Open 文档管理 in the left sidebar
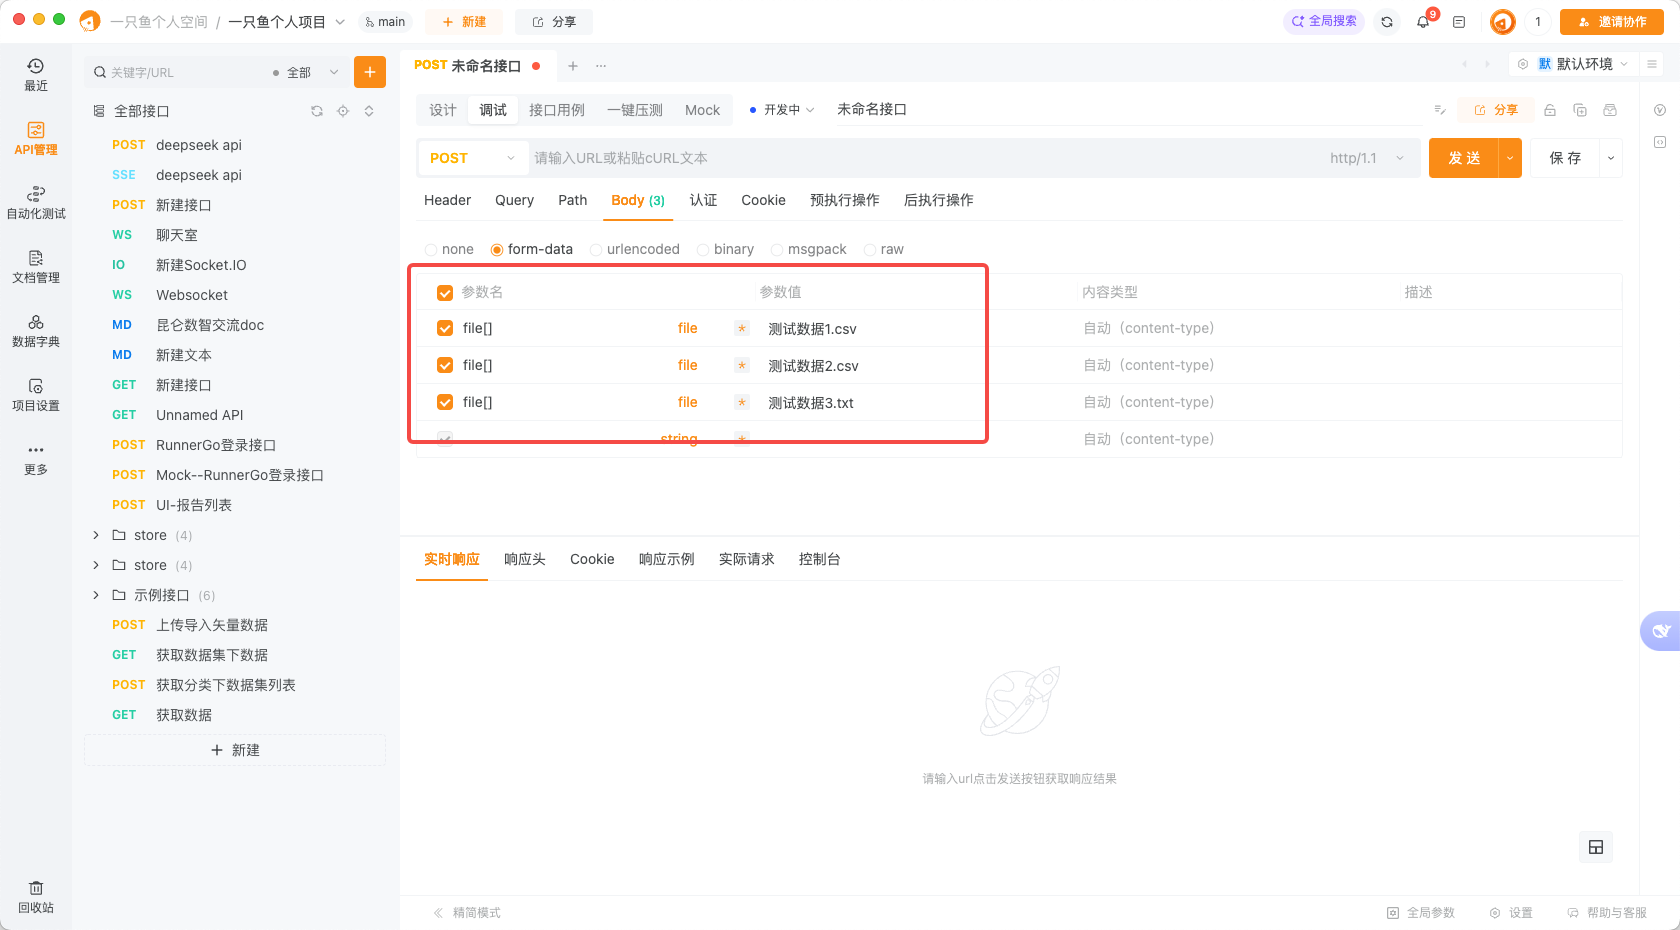Image resolution: width=1680 pixels, height=930 pixels. point(36,266)
